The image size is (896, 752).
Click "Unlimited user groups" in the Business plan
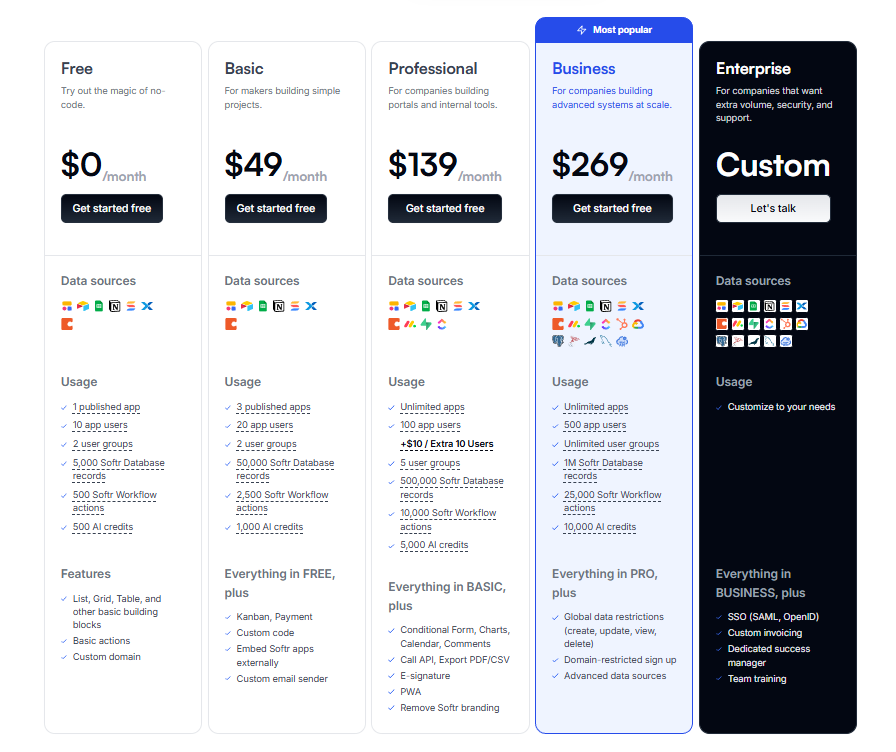click(x=611, y=444)
